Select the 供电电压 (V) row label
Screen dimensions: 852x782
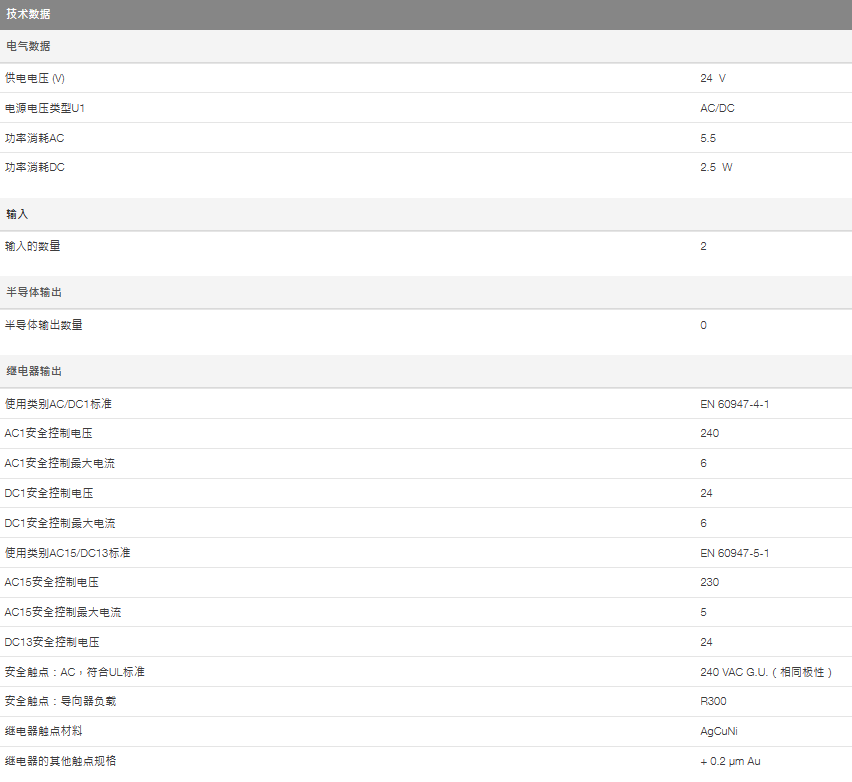[35, 78]
